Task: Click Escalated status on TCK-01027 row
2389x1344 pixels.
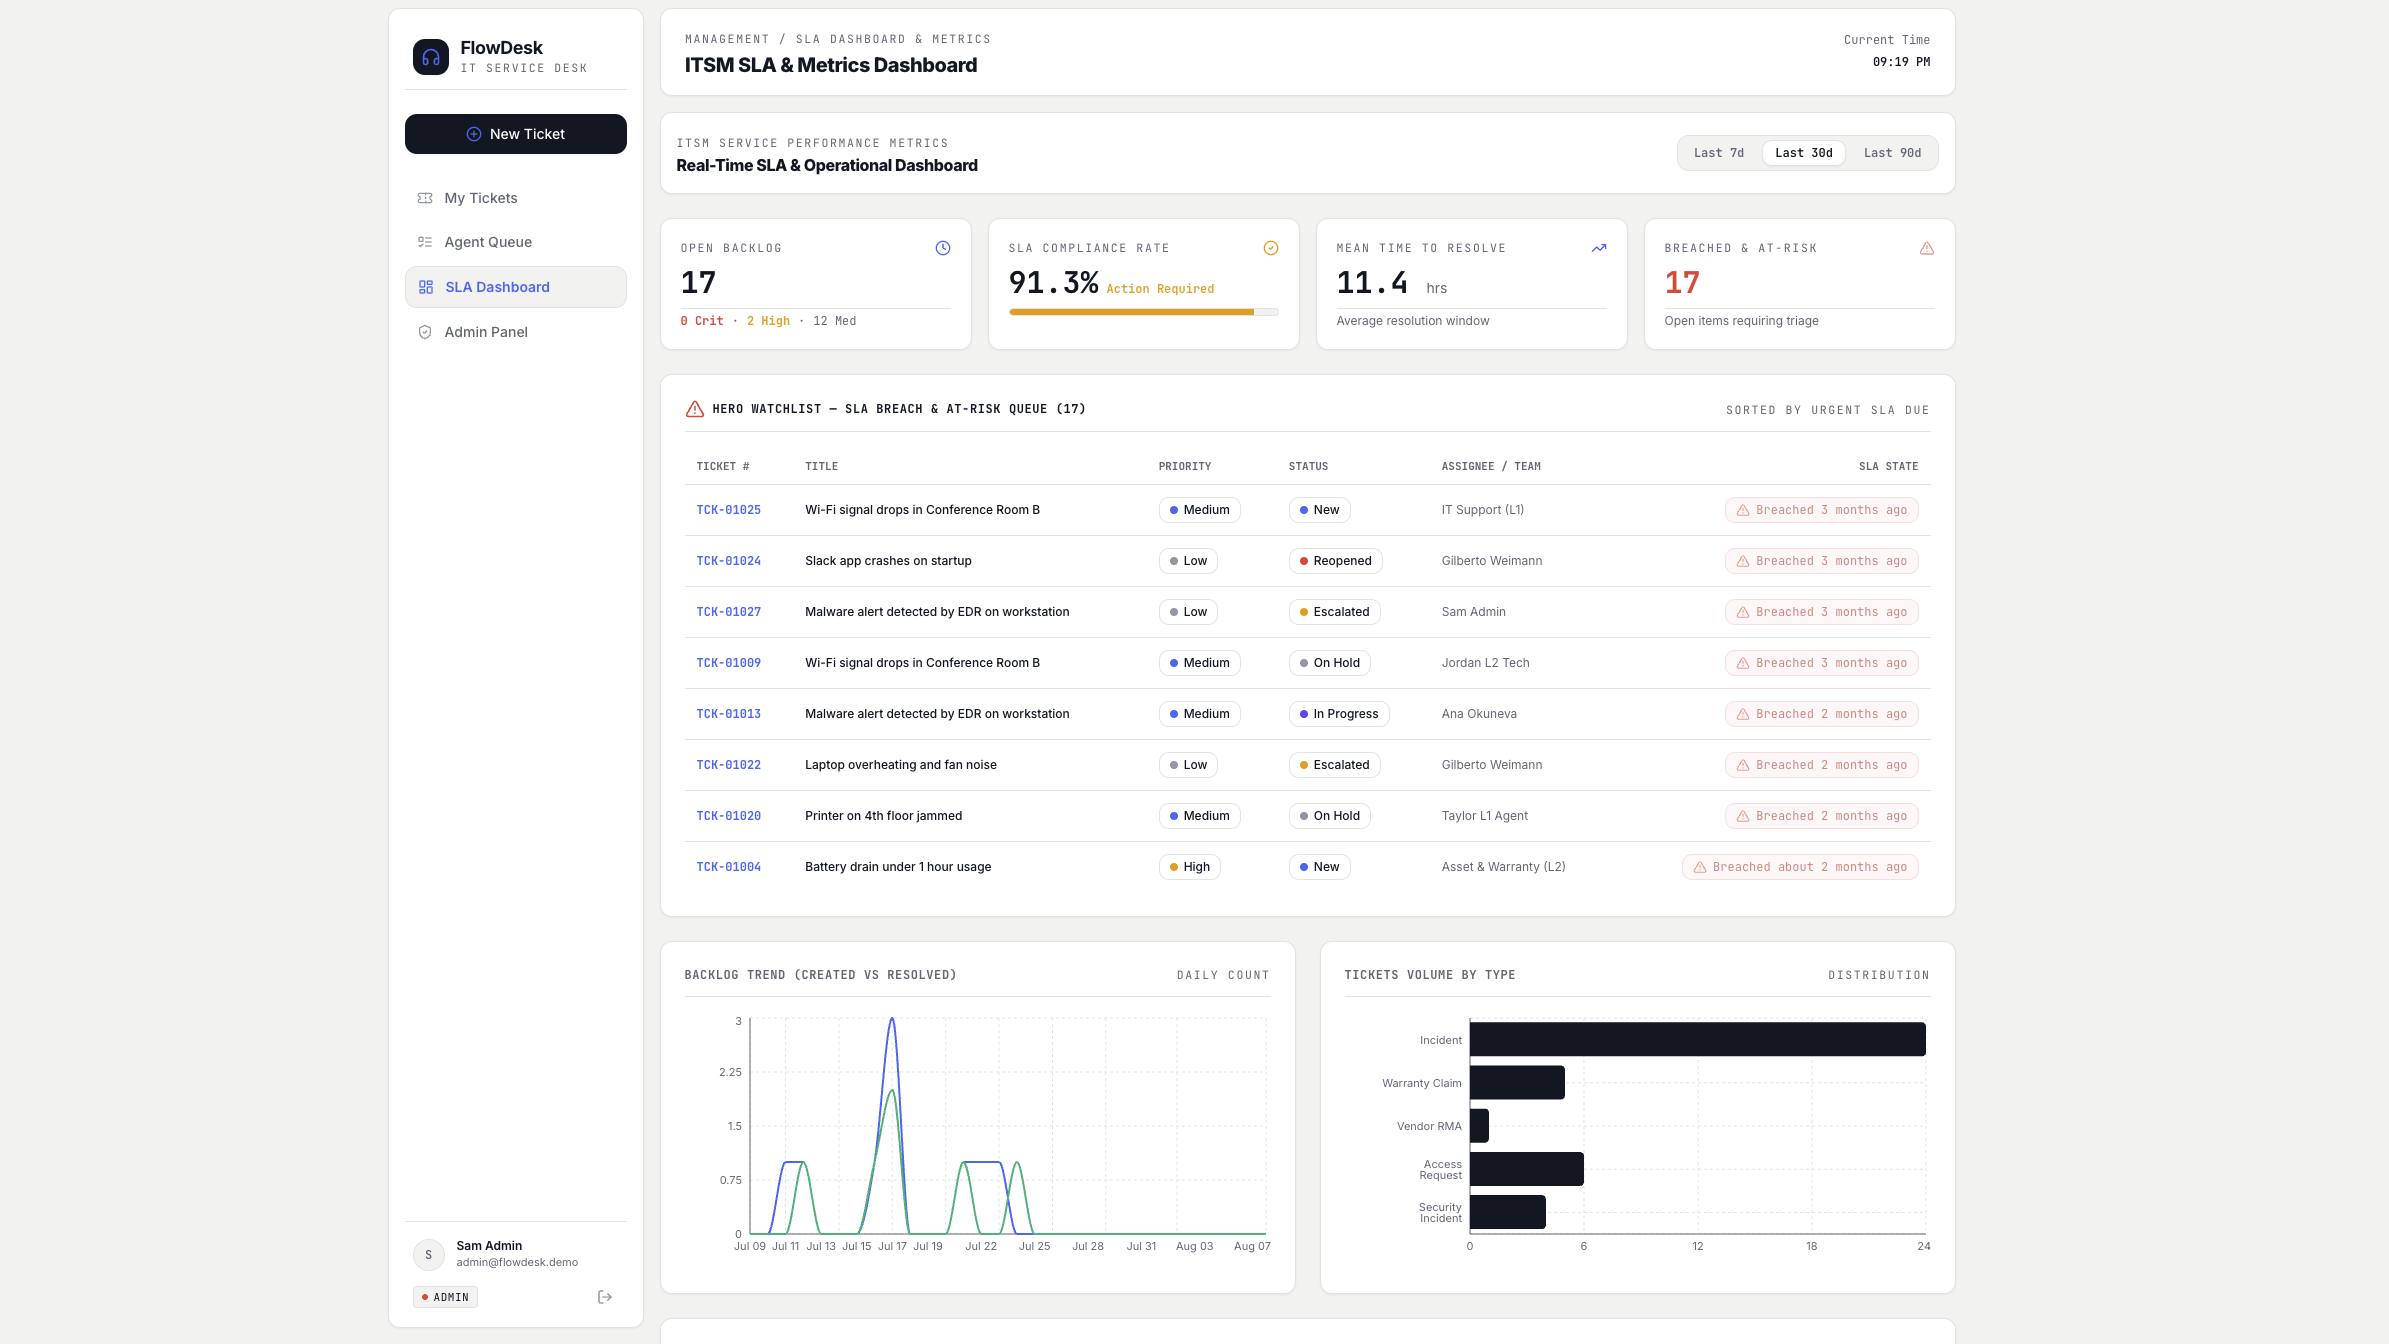Action: click(x=1334, y=612)
